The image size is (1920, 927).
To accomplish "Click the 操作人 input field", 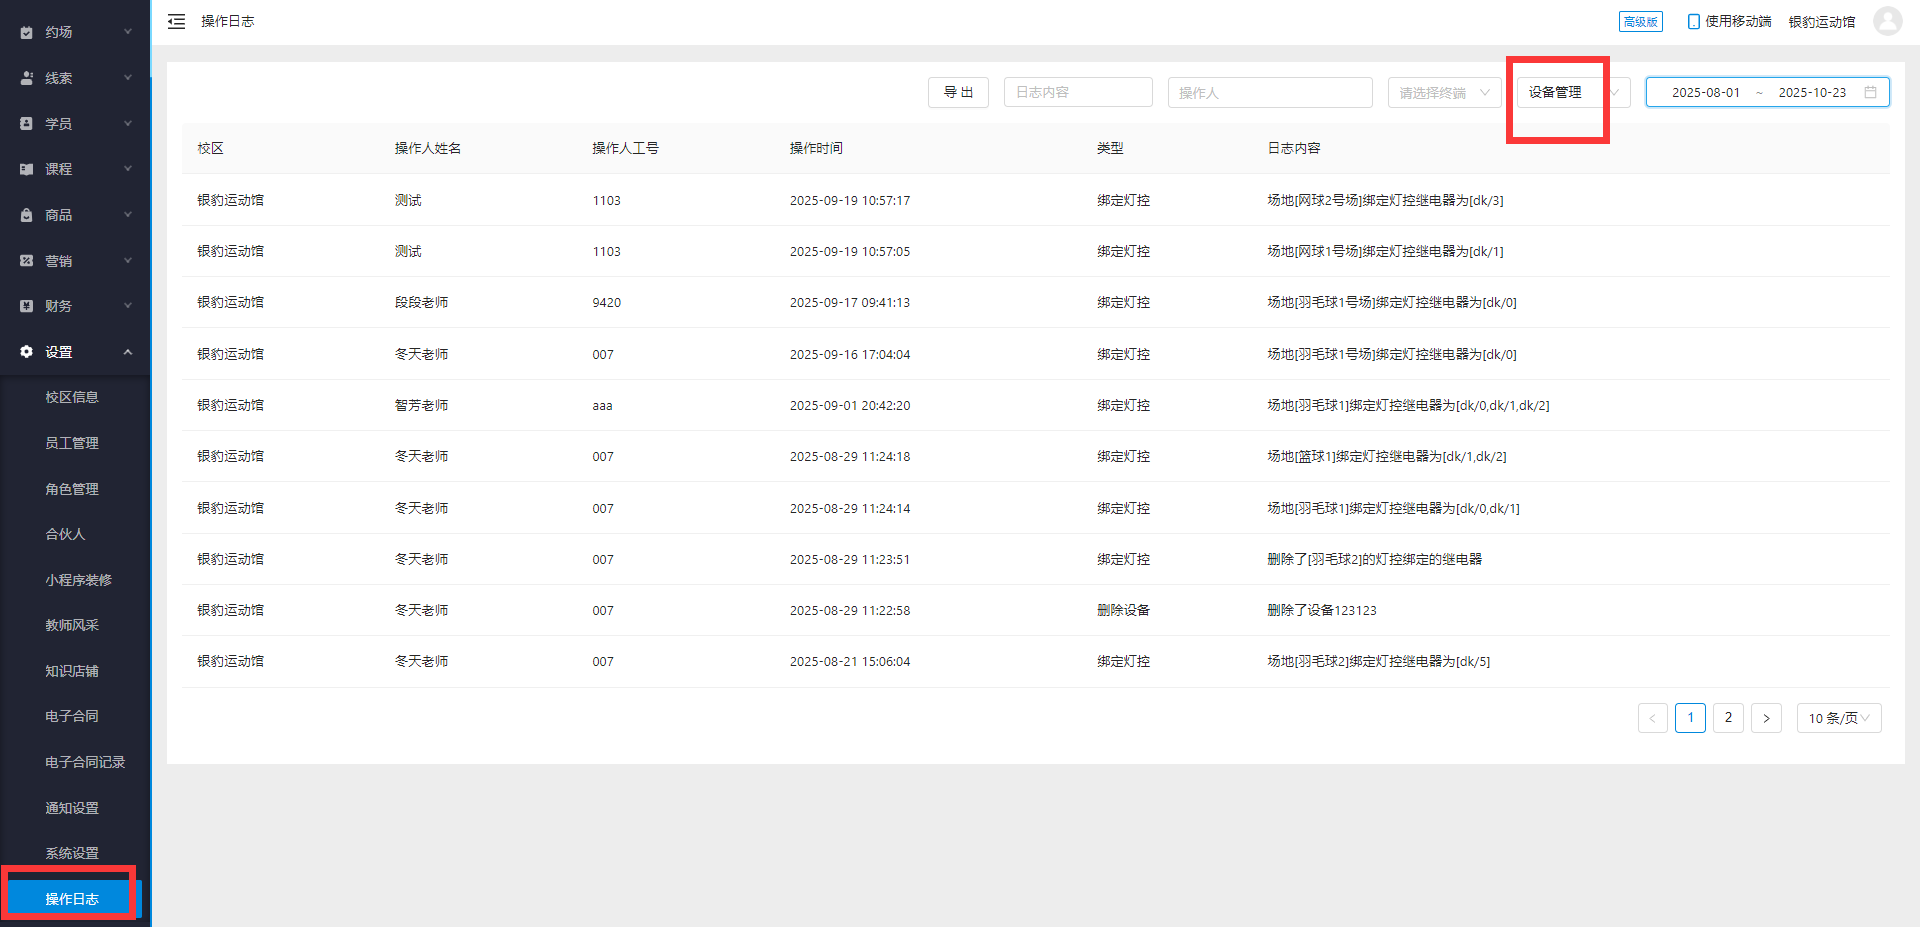I will click(x=1269, y=93).
